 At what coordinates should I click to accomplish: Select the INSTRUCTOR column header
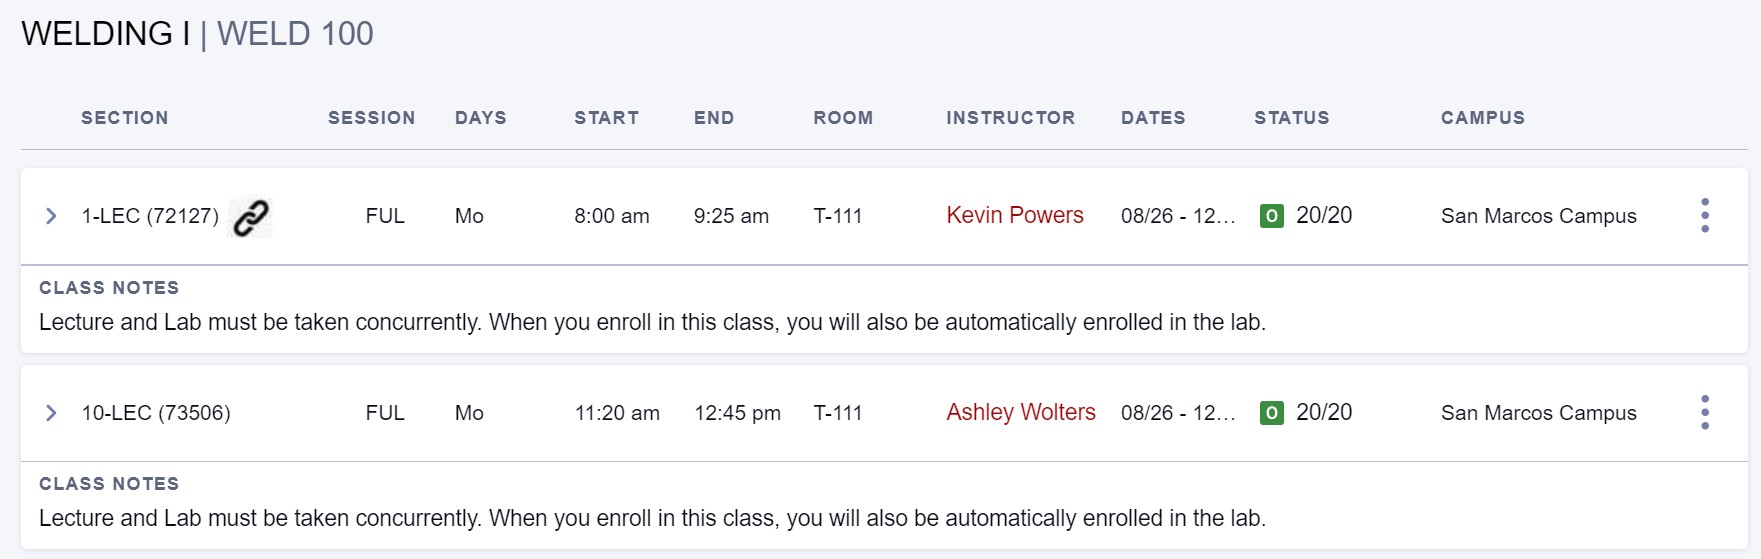(1011, 118)
